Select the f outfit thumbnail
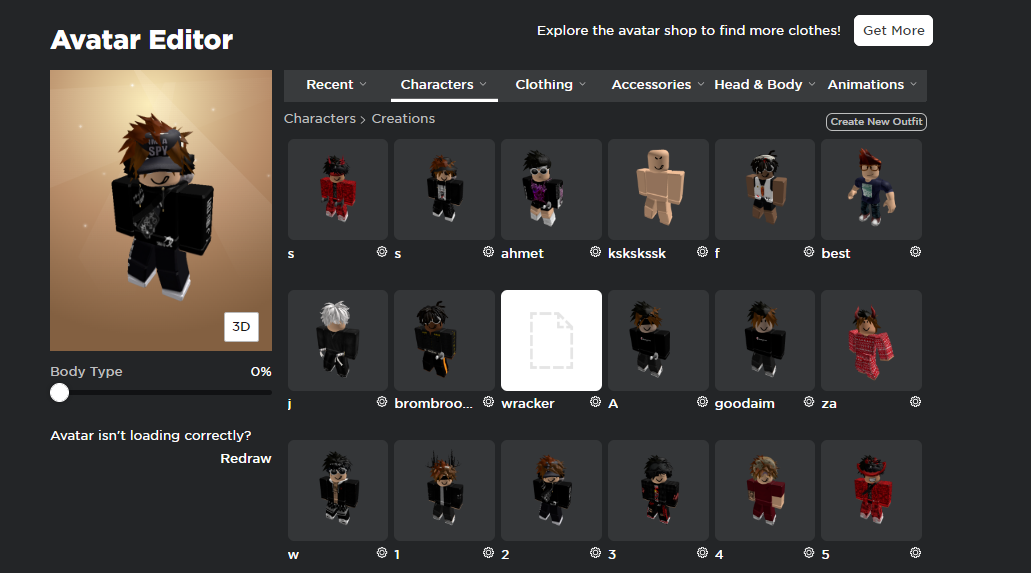This screenshot has height=573, width=1031. 765,189
